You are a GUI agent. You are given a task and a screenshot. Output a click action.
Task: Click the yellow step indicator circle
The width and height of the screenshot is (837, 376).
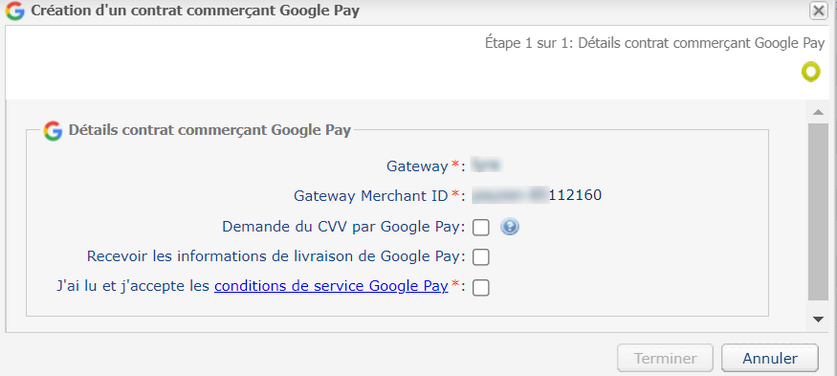point(811,72)
